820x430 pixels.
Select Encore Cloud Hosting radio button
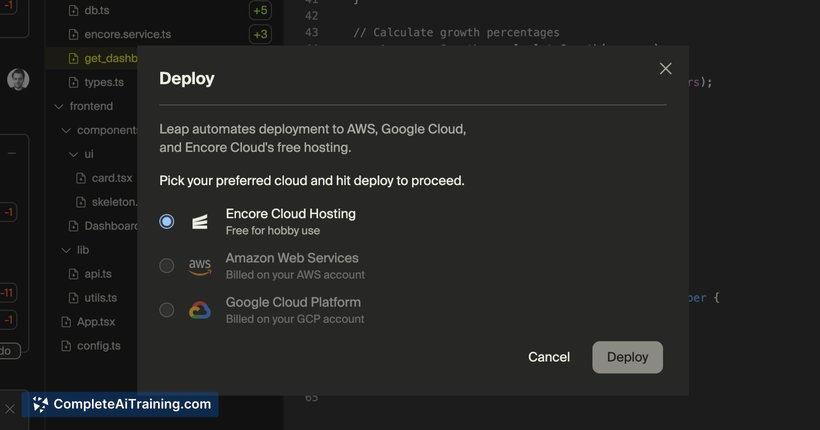[167, 221]
